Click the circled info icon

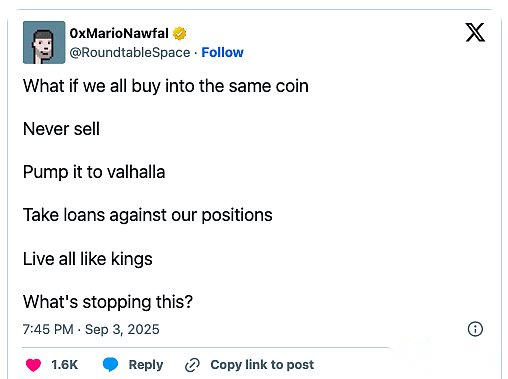click(x=475, y=329)
